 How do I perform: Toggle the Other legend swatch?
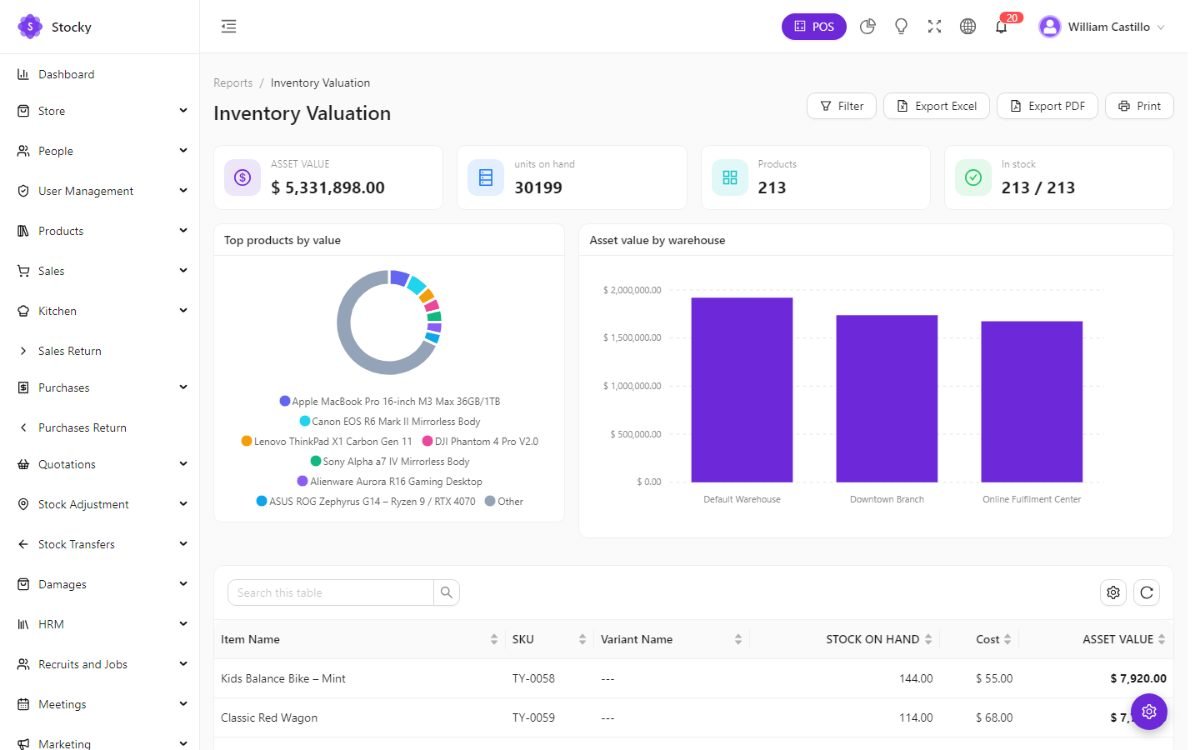[x=490, y=501]
